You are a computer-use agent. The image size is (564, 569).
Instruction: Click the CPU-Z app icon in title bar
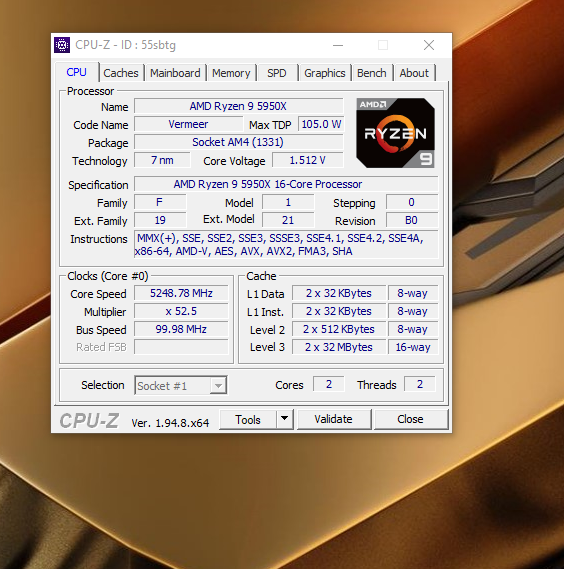click(62, 45)
